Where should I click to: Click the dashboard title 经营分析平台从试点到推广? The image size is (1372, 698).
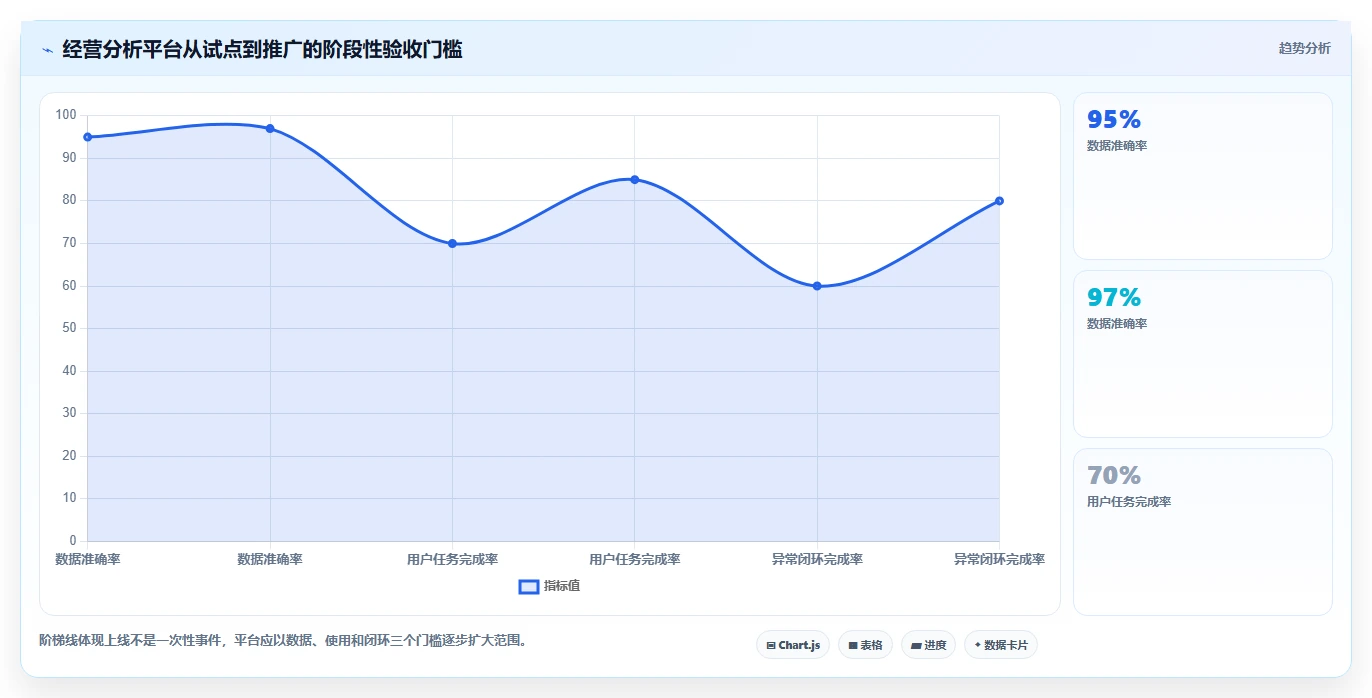(262, 49)
